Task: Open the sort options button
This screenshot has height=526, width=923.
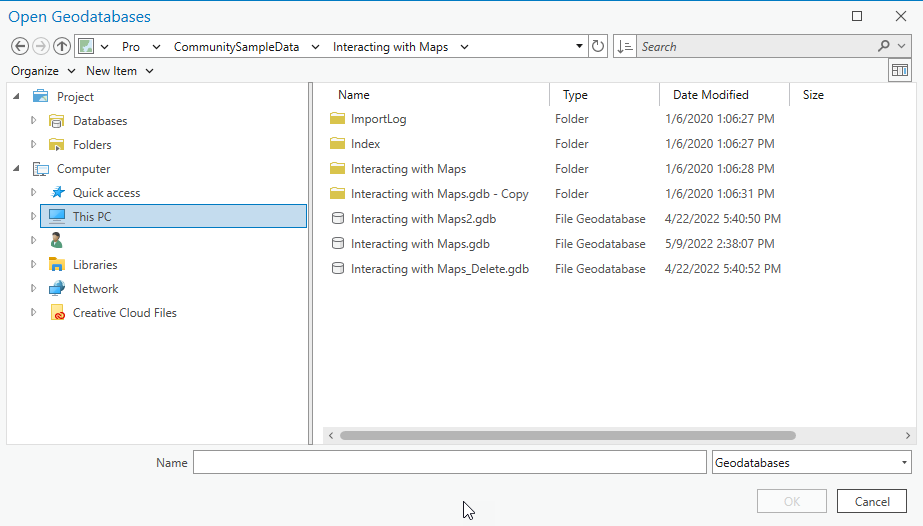Action: point(624,46)
